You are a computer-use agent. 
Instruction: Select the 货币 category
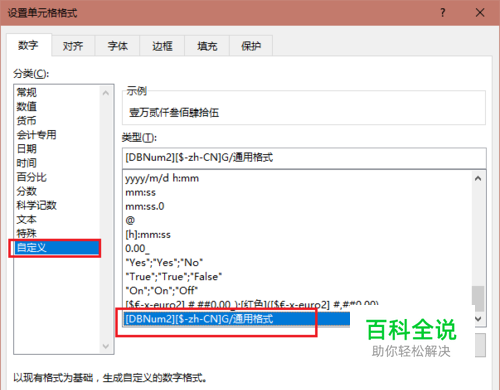click(x=27, y=121)
